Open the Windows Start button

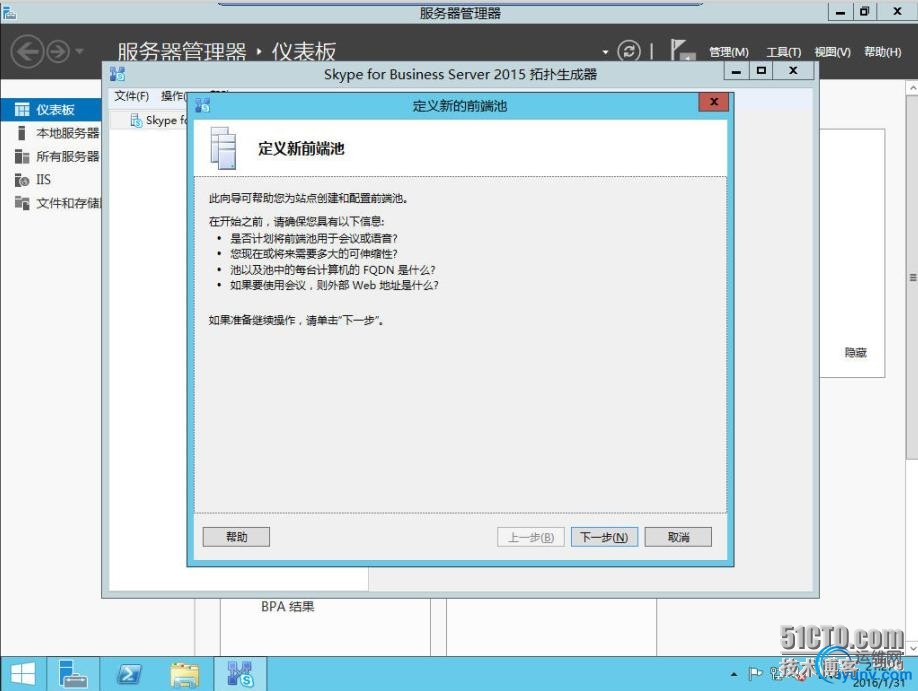pos(23,674)
